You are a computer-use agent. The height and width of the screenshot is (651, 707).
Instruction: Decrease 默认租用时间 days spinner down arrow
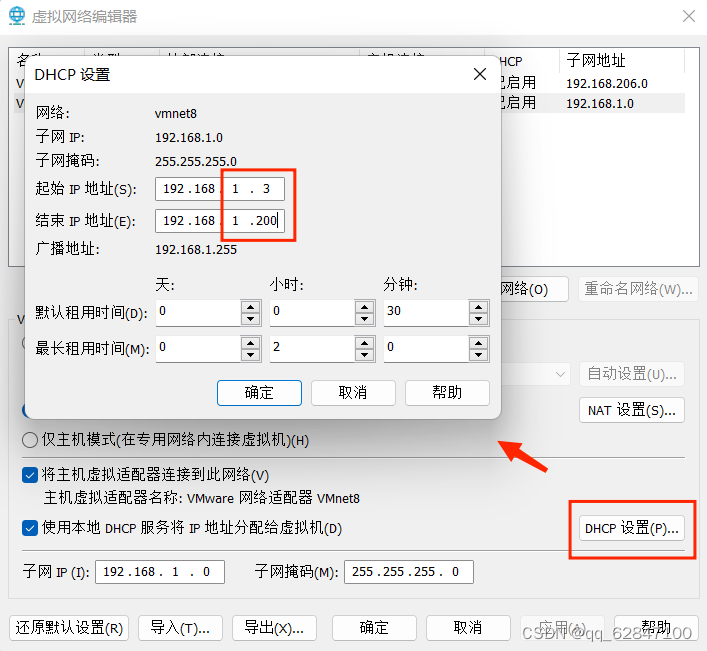click(250, 319)
